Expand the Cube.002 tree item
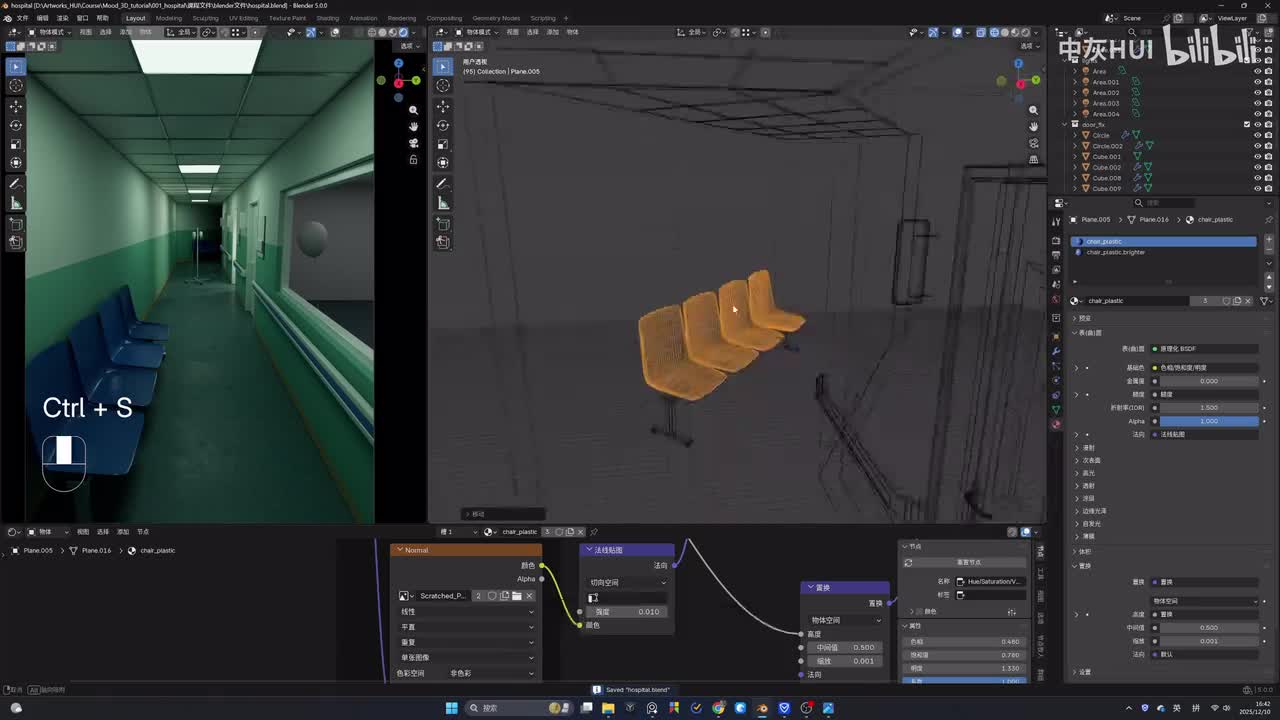Viewport: 1280px width, 720px height. coord(1075,167)
